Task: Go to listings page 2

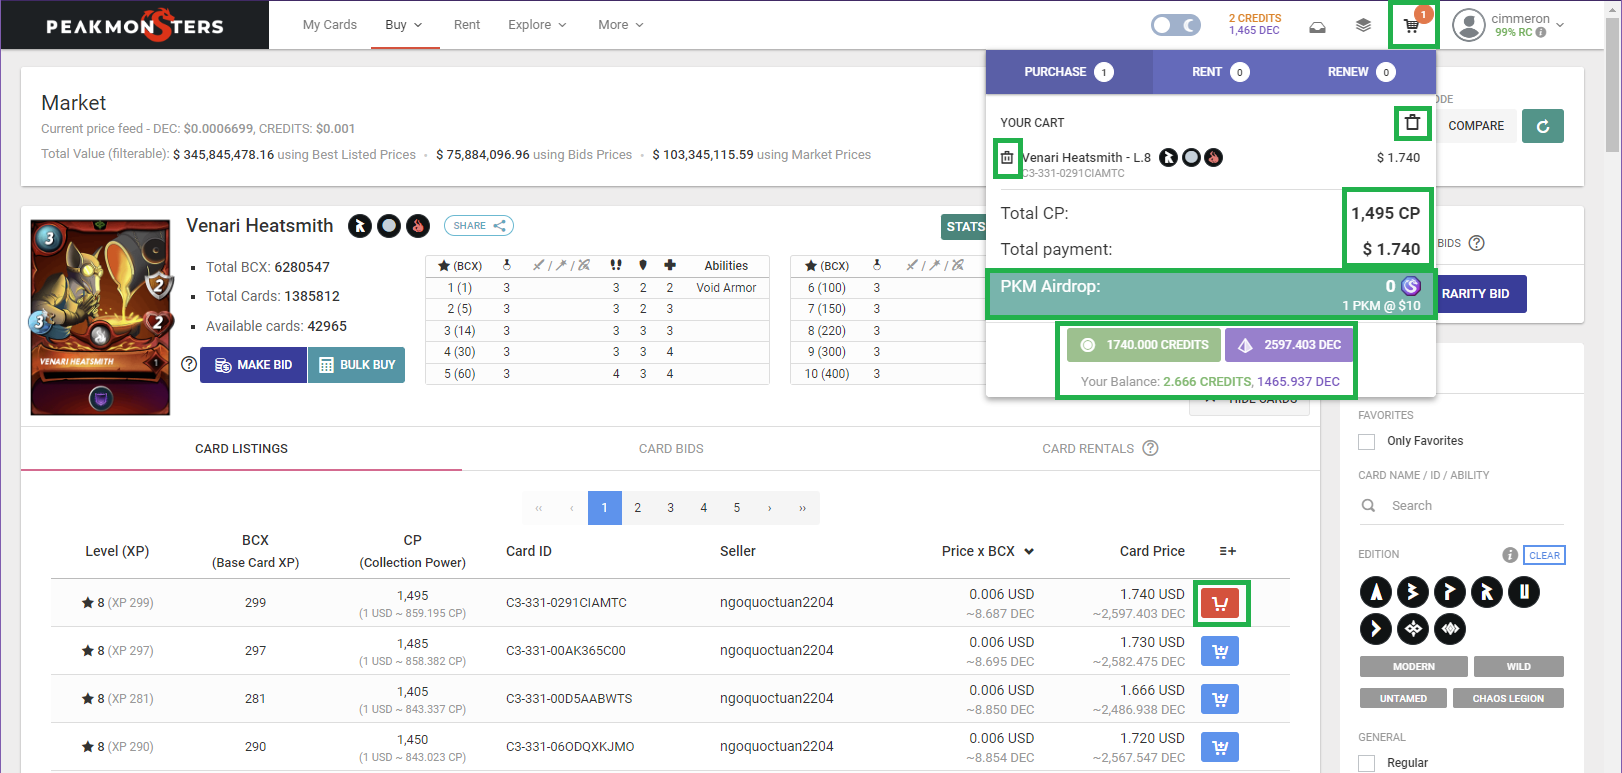Action: 637,508
